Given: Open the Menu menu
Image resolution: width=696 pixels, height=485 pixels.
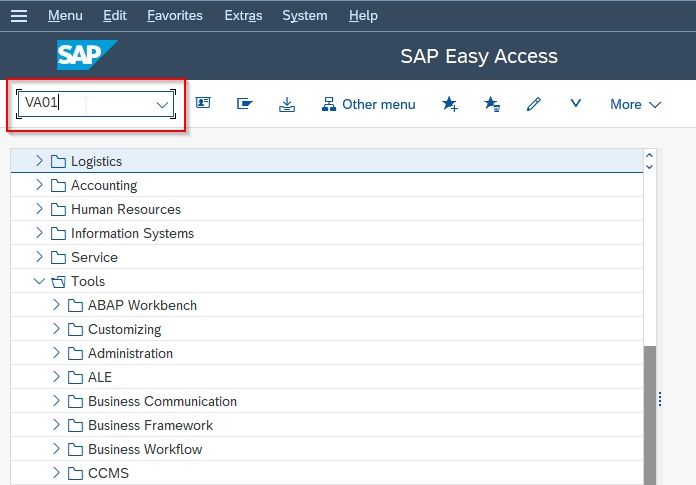Looking at the screenshot, I should (x=65, y=16).
